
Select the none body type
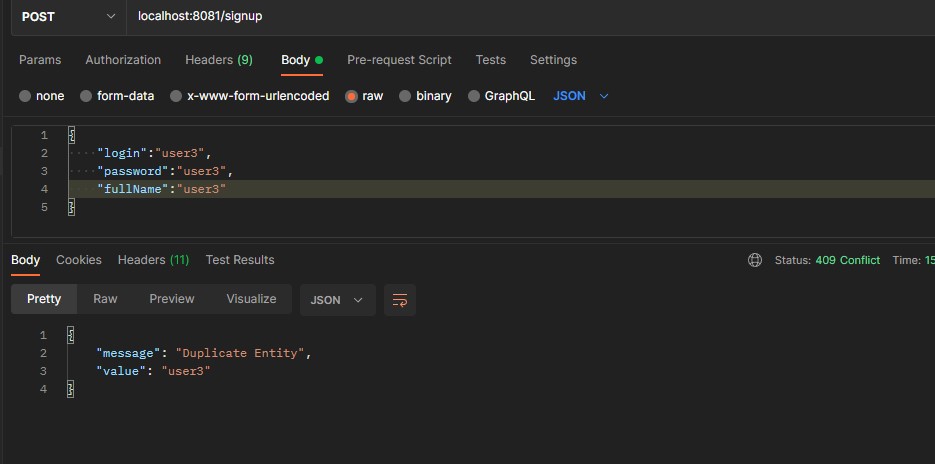(x=41, y=96)
